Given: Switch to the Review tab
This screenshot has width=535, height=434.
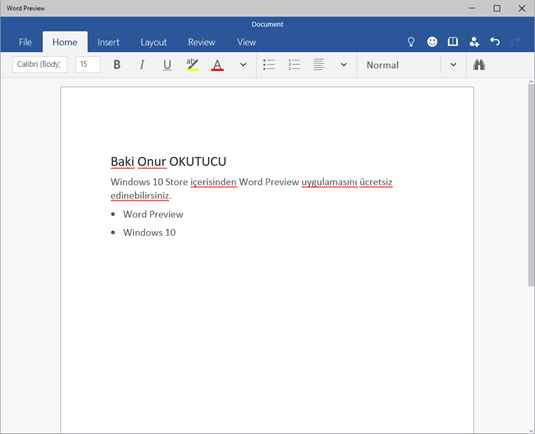Looking at the screenshot, I should (201, 42).
